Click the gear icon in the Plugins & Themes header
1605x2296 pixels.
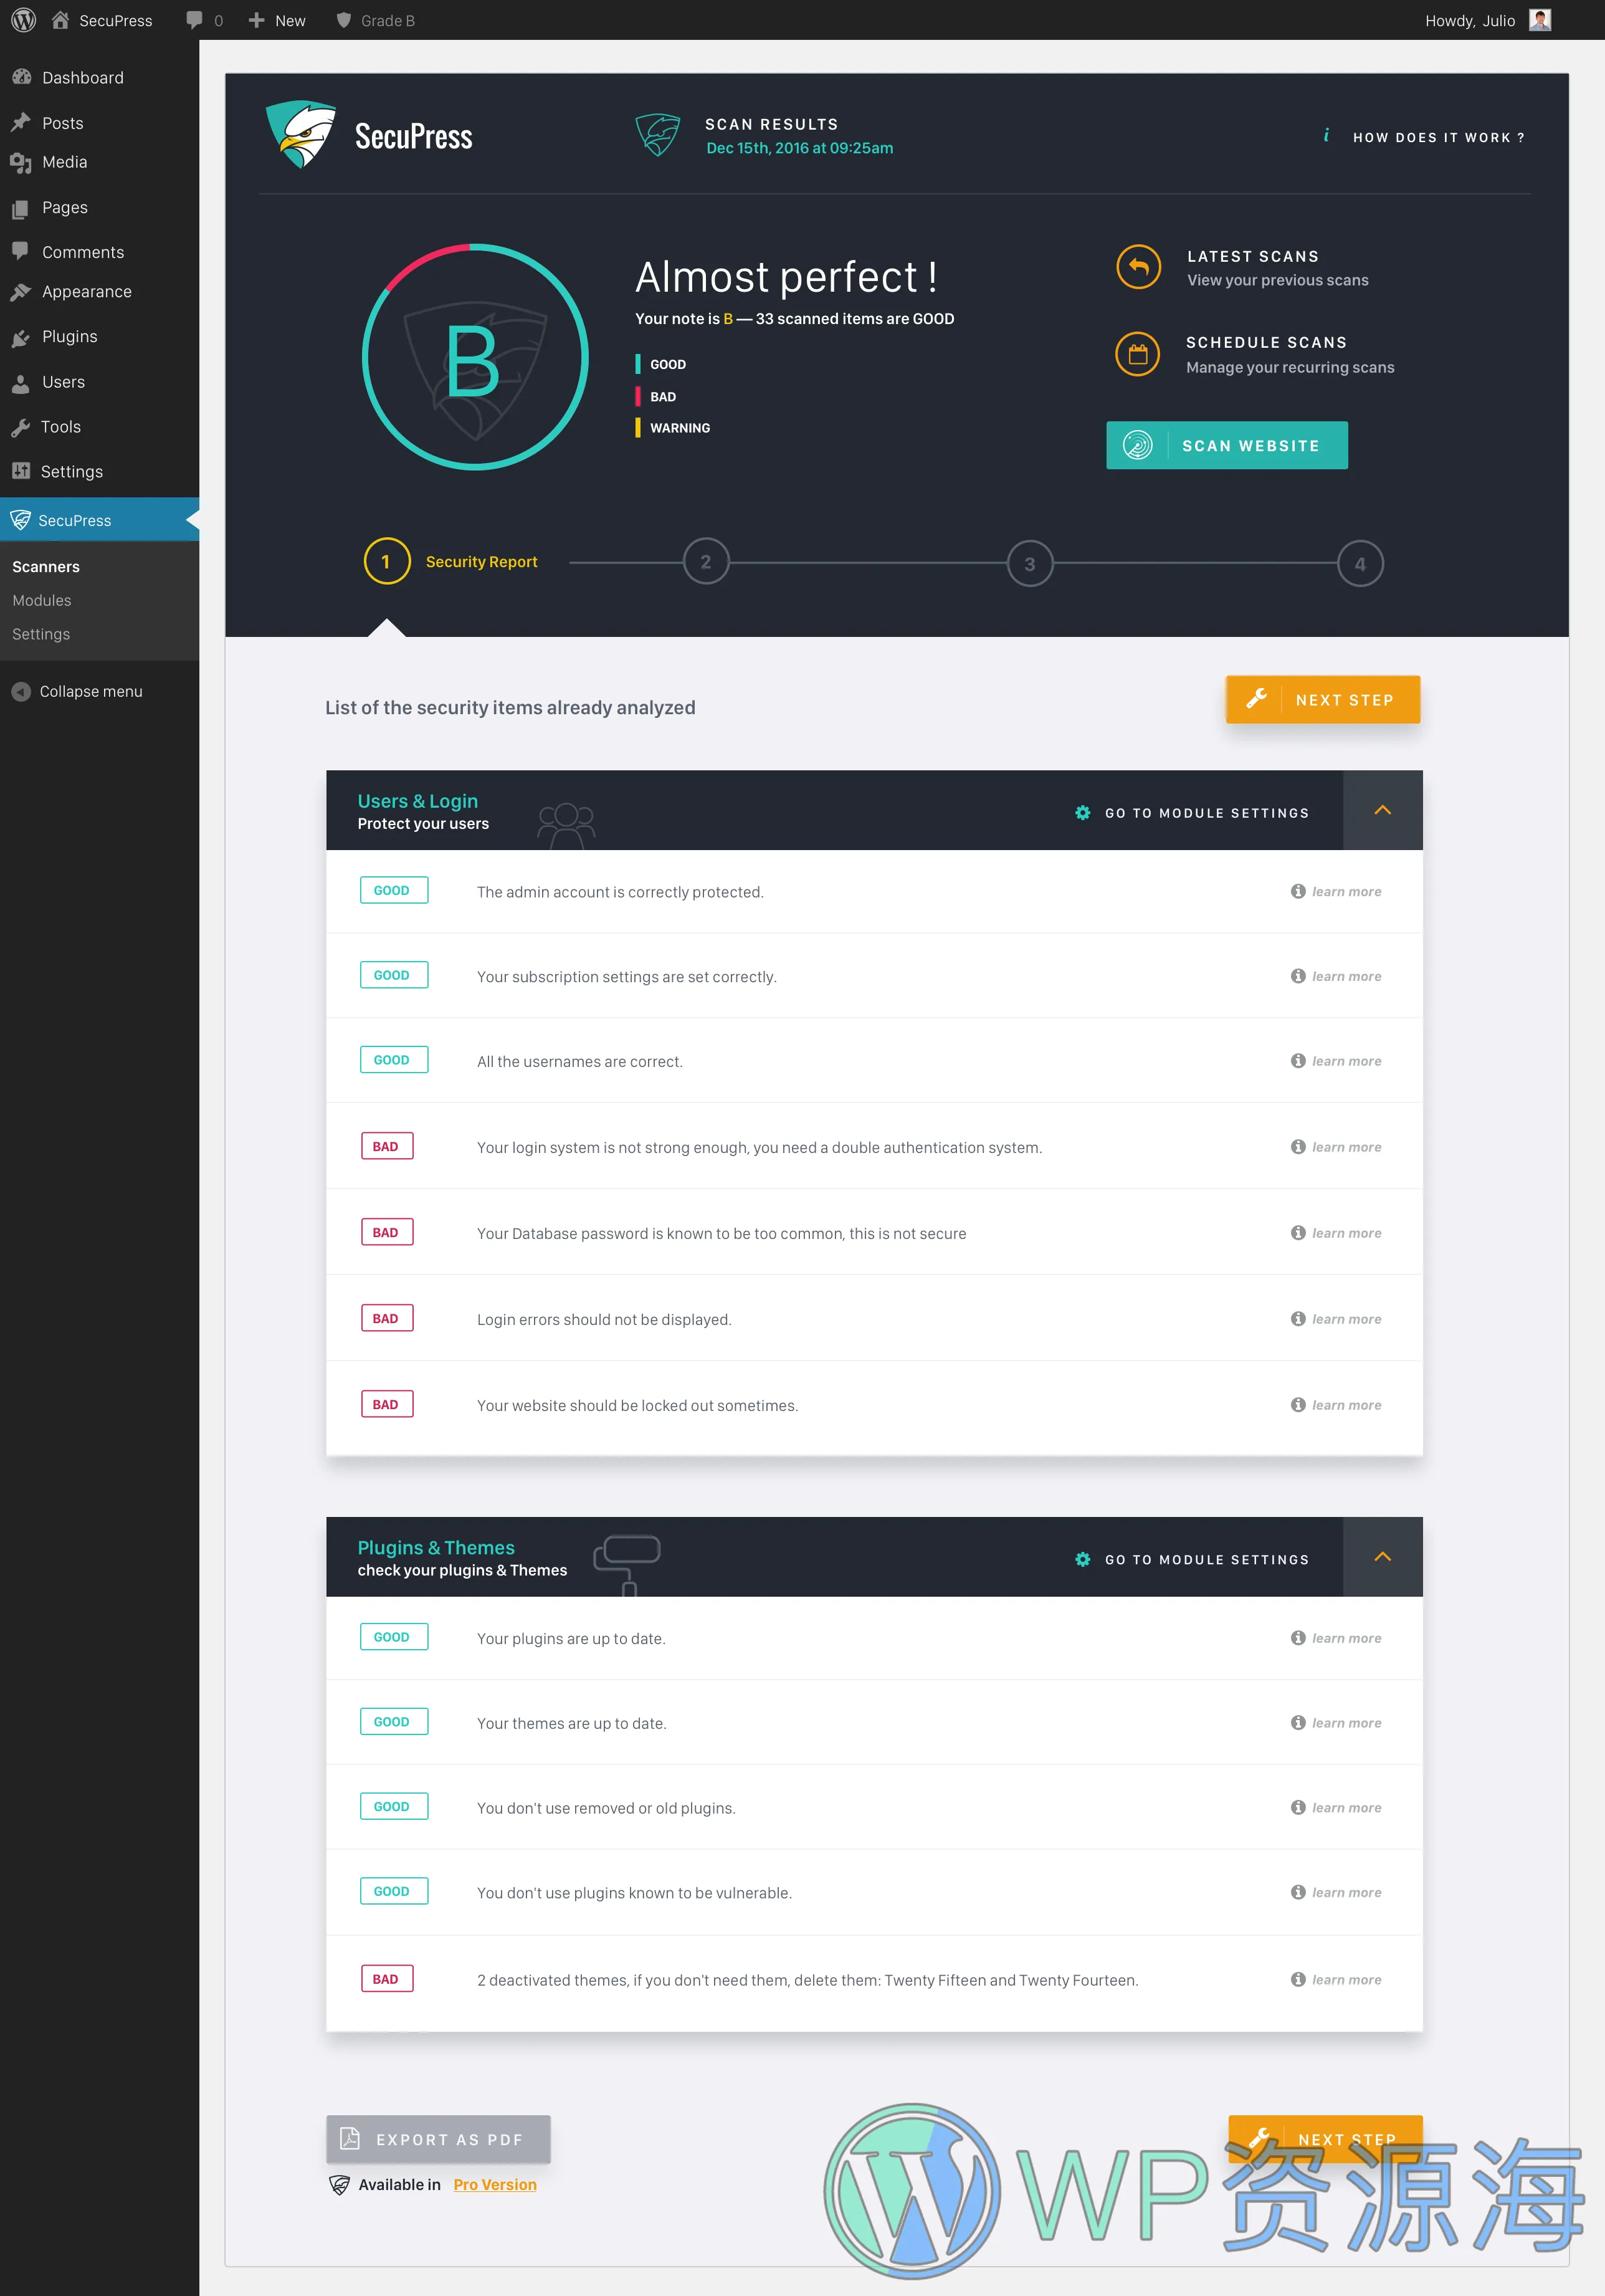click(1083, 1560)
